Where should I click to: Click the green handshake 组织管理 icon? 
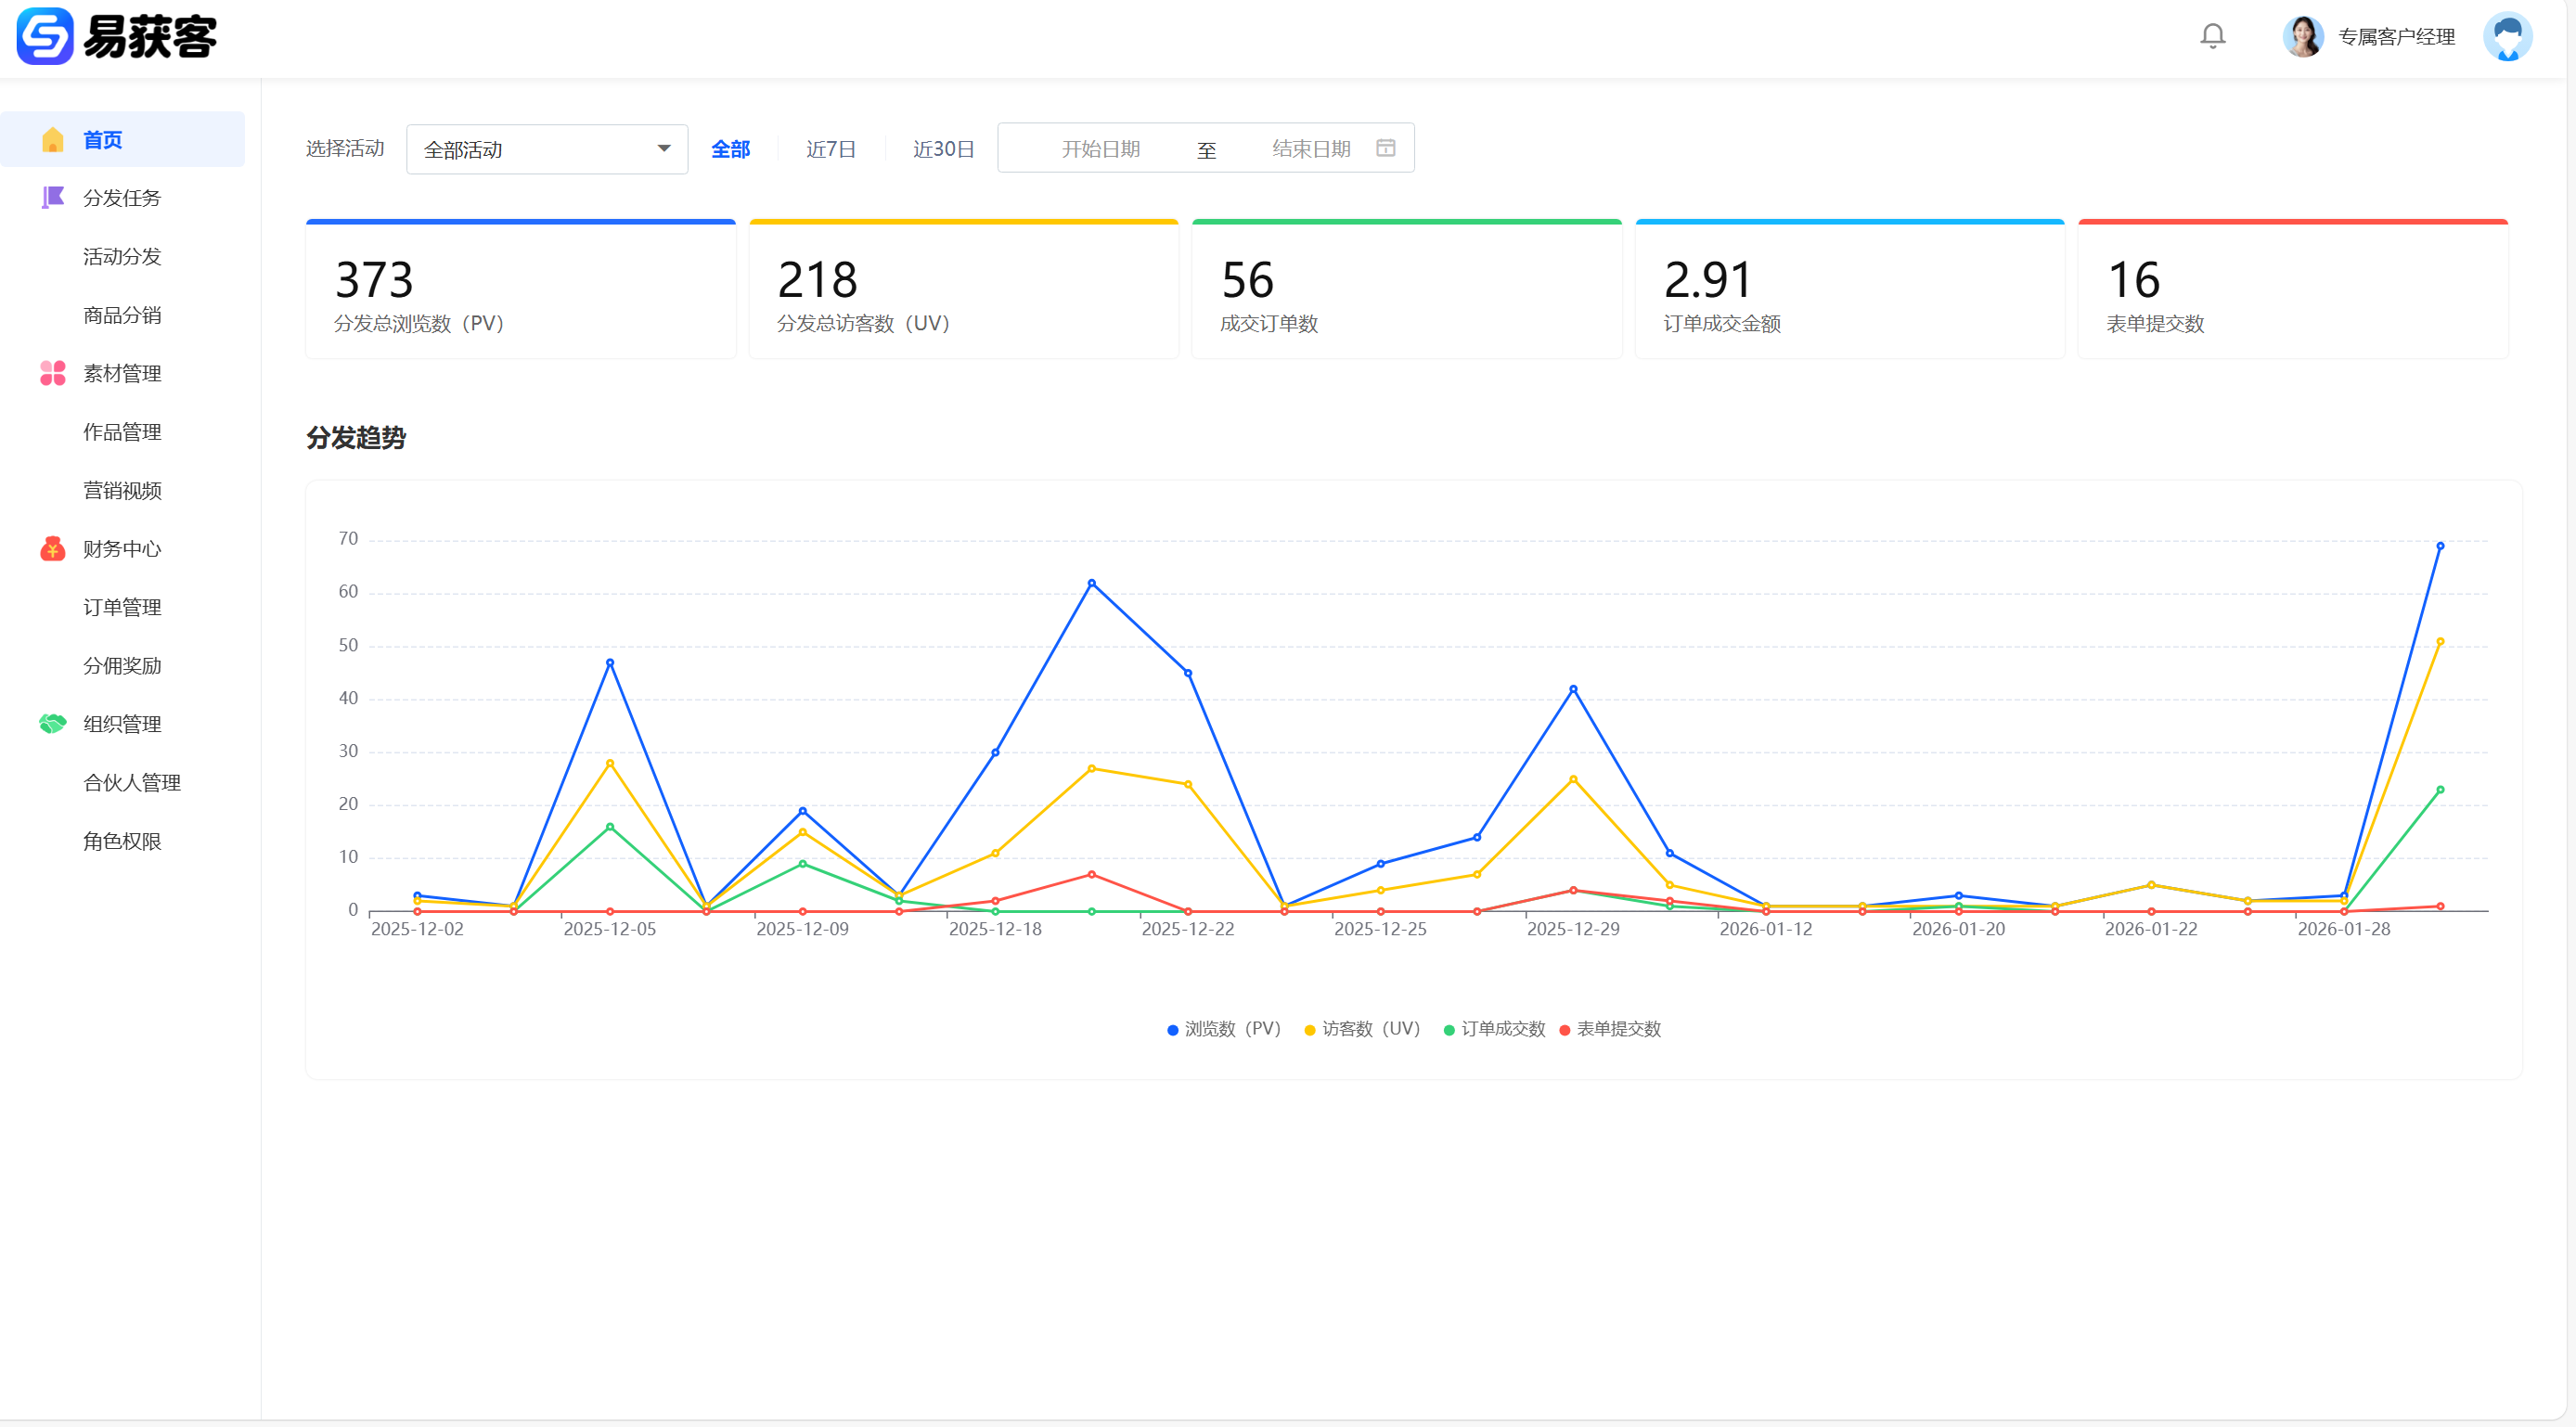[53, 724]
